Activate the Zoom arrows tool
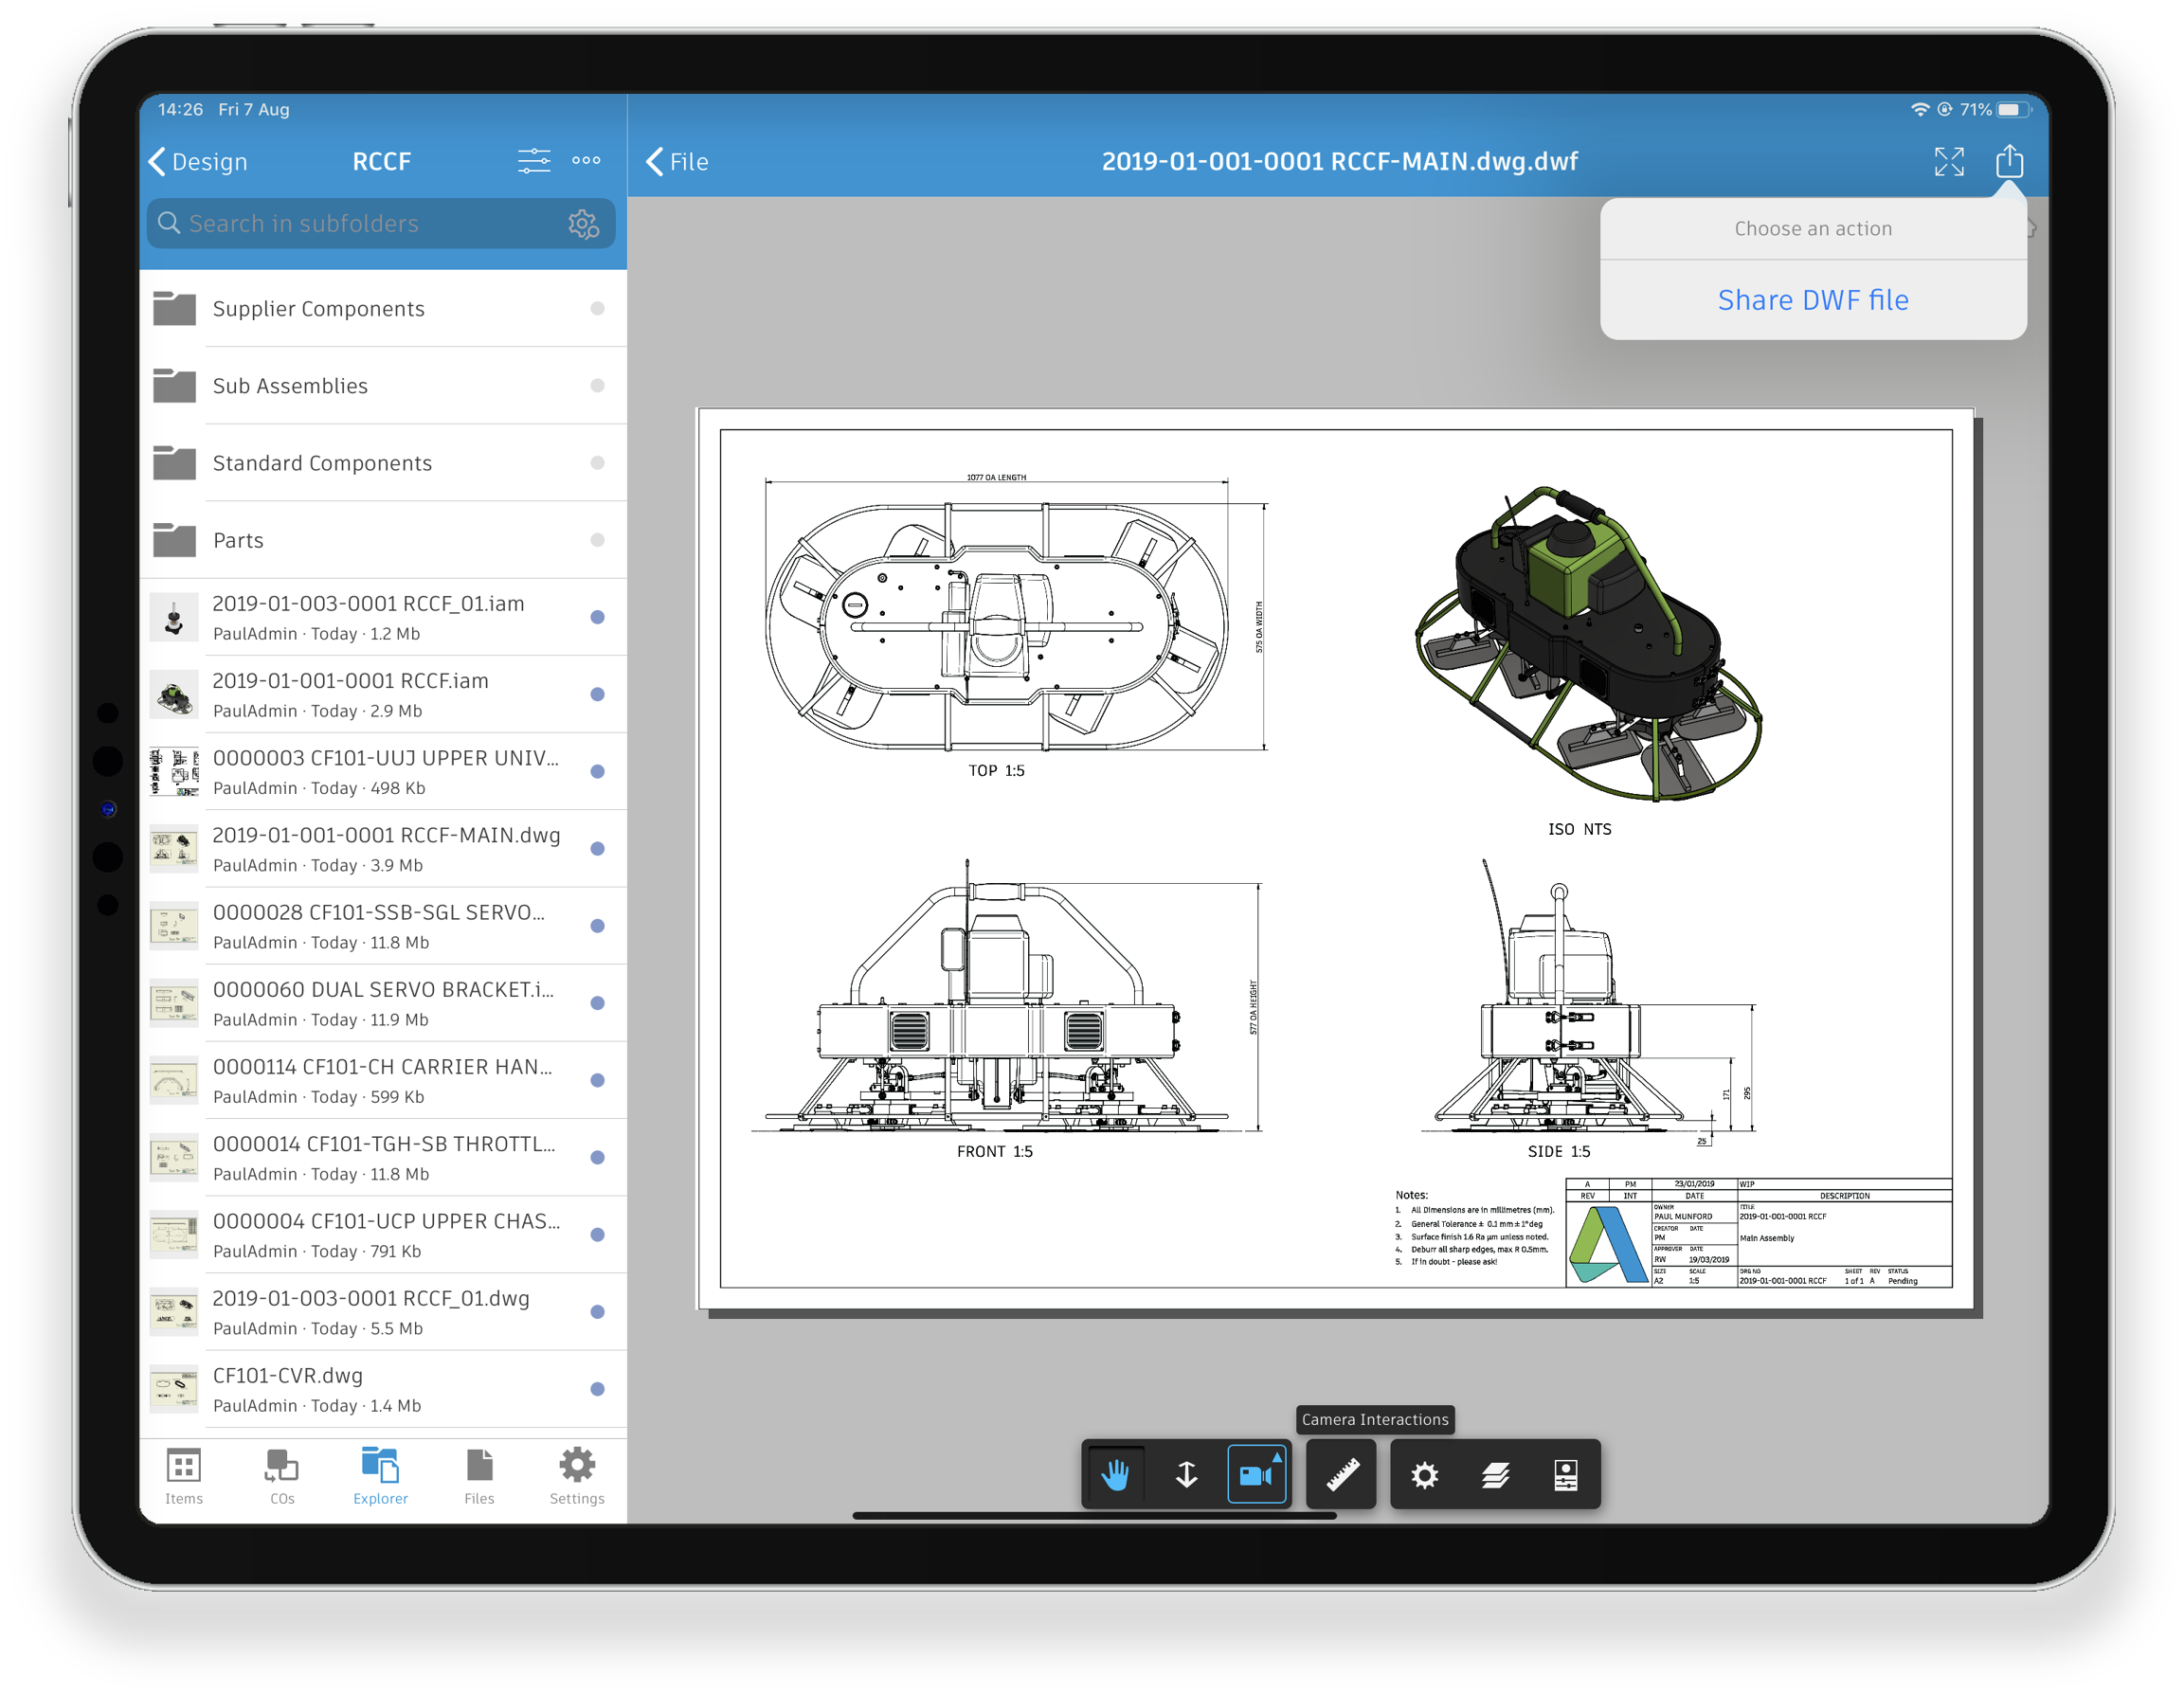Screen dimensions: 2184x1695 [1187, 1474]
